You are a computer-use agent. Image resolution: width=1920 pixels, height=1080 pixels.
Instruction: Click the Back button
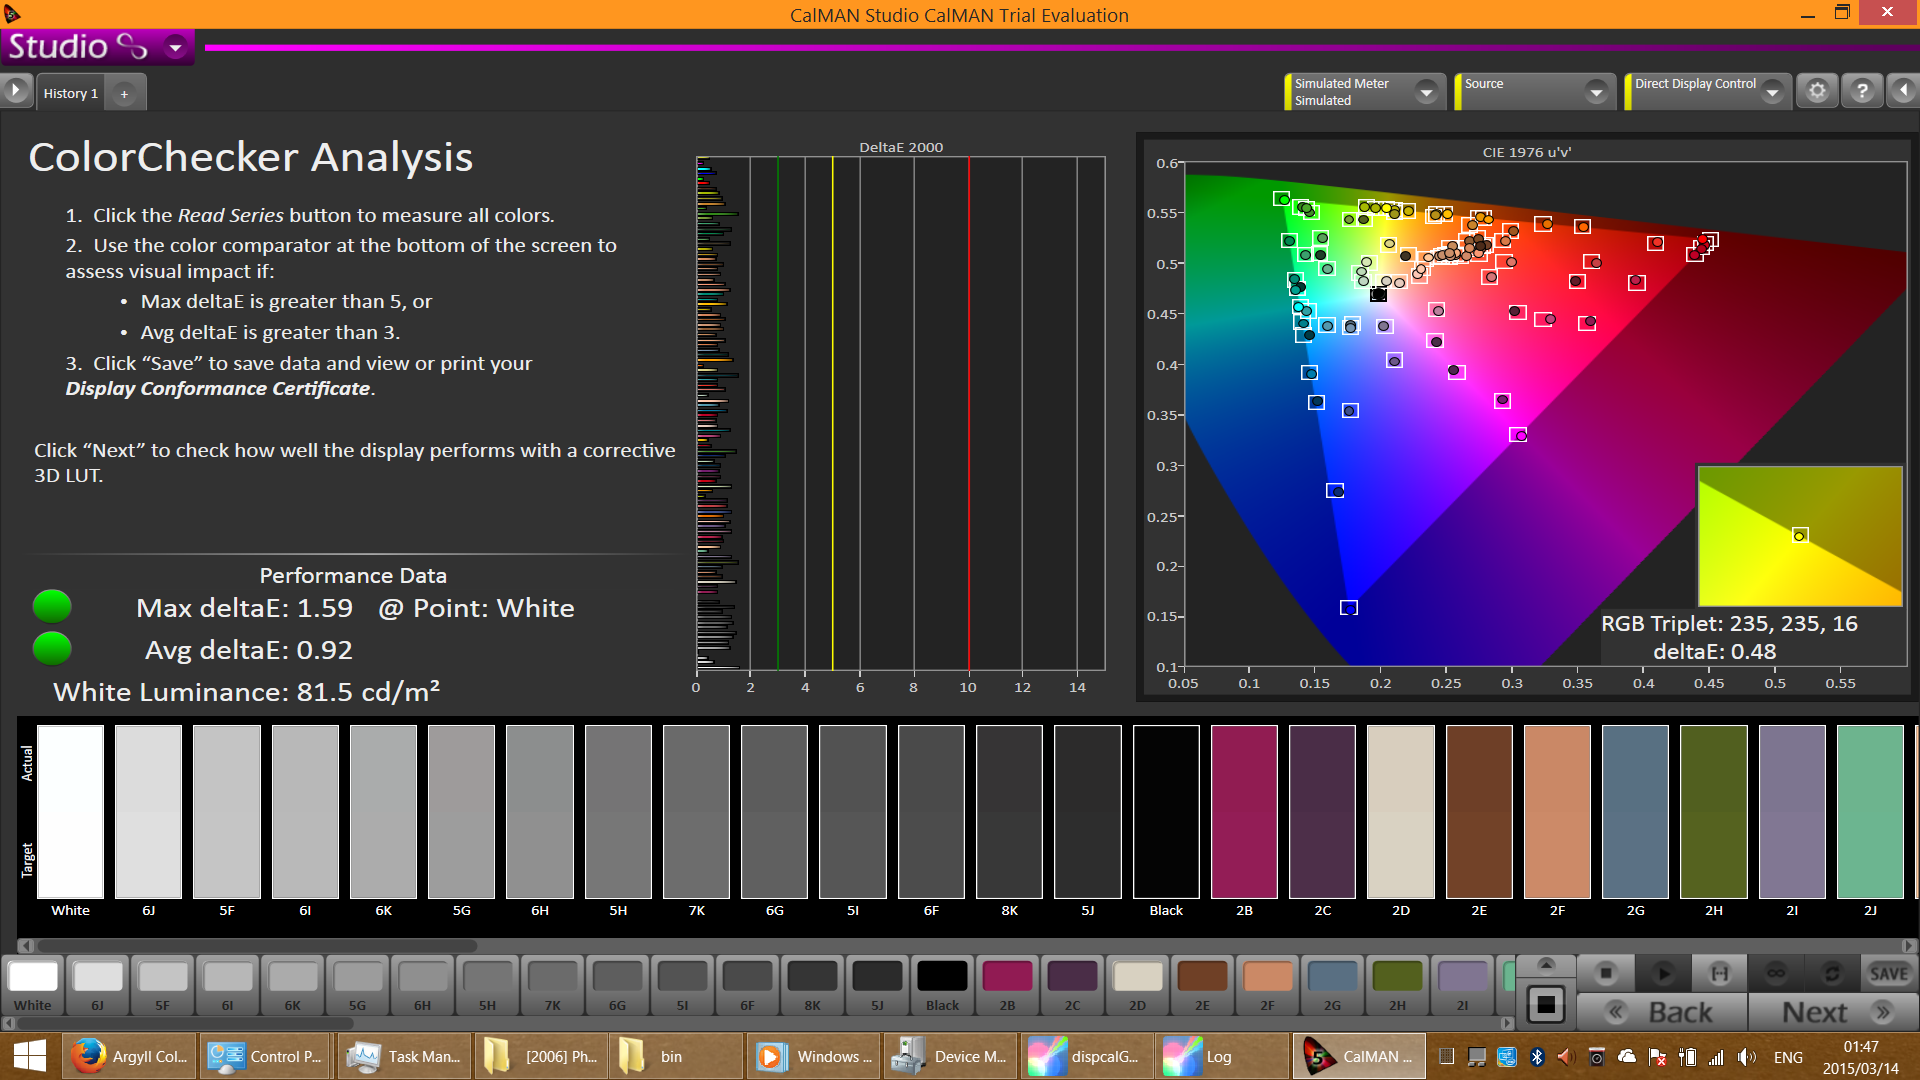pyautogui.click(x=1662, y=1012)
